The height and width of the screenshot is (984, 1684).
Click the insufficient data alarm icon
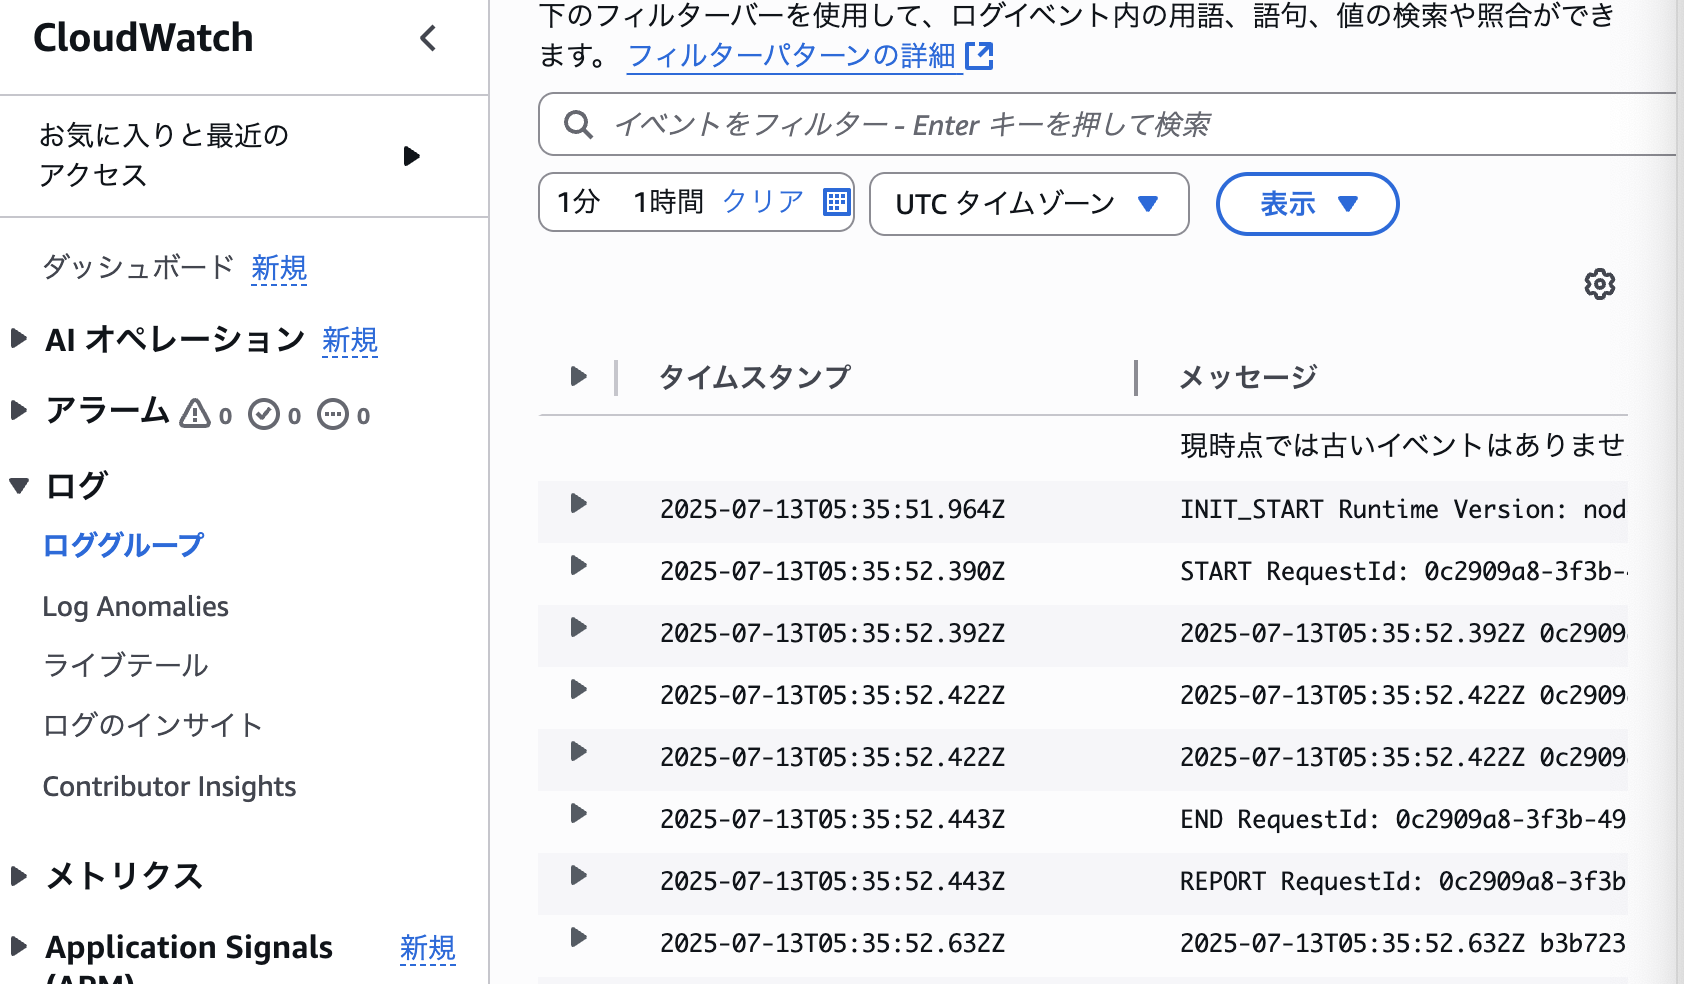coord(333,414)
